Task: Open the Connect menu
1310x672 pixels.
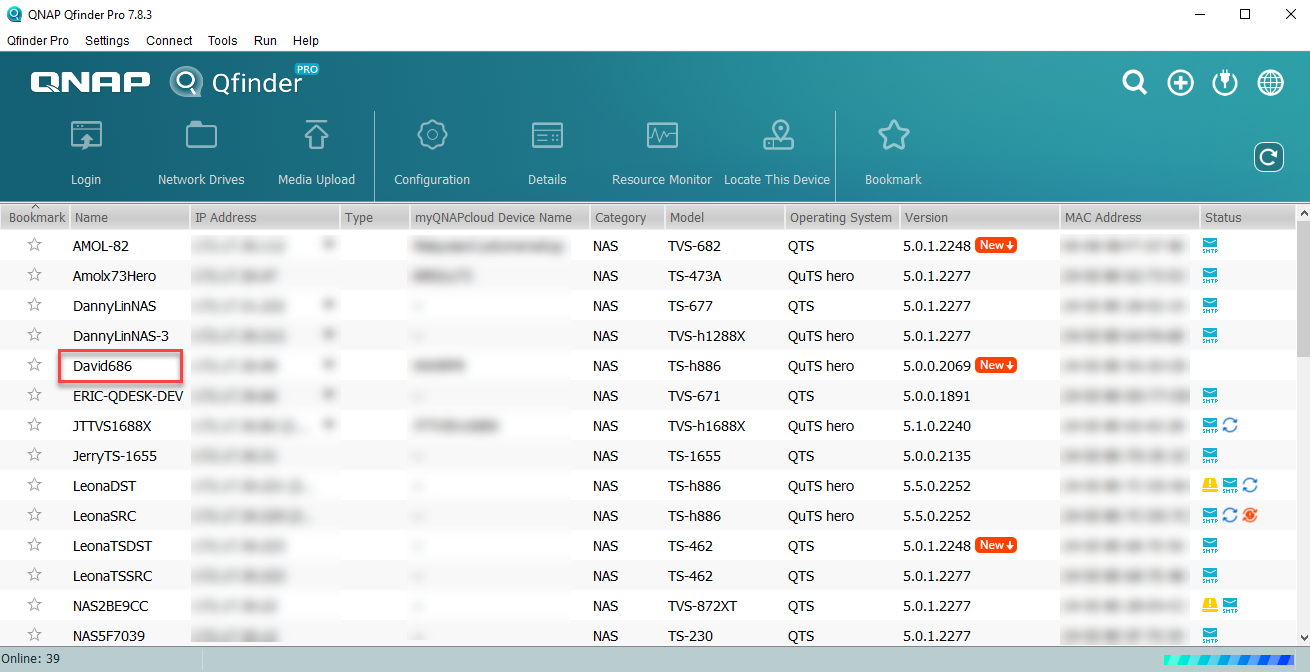Action: coord(168,41)
